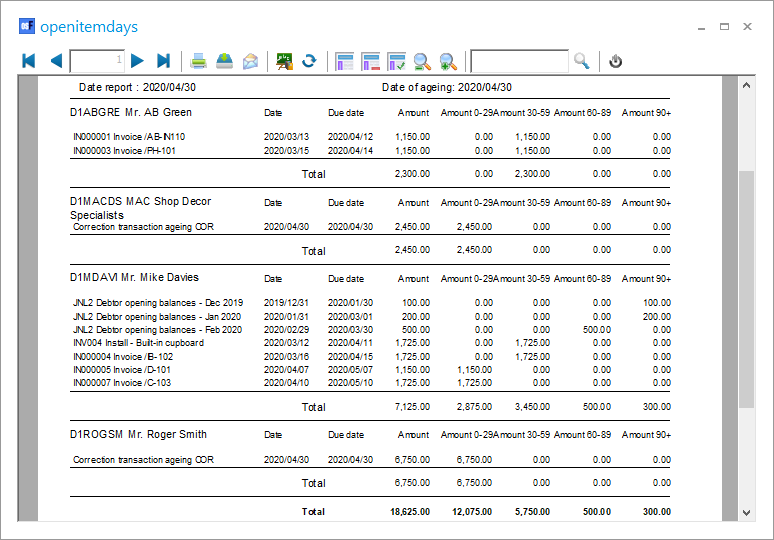Viewport: 774px width, 540px height.
Task: Click the page number input box
Action: click(x=97, y=61)
